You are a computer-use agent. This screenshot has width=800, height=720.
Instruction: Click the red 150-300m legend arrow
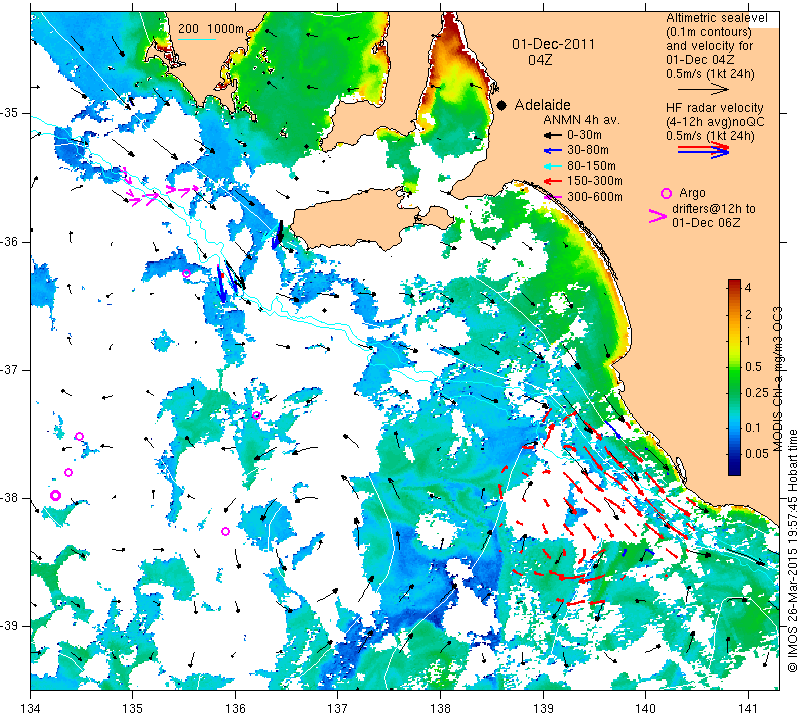pos(552,181)
